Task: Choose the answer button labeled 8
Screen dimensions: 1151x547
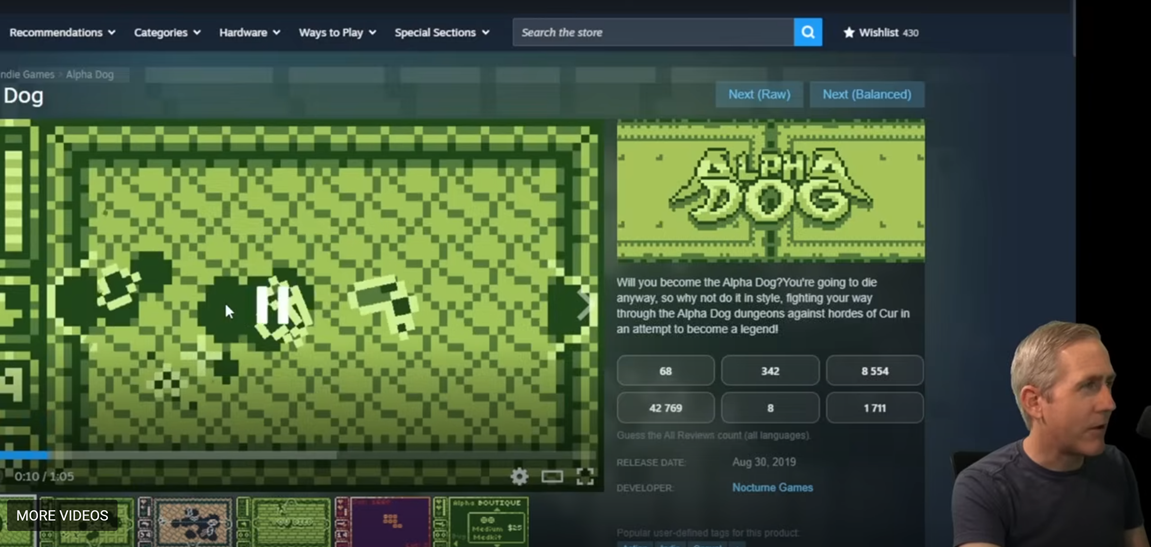Action: tap(770, 407)
